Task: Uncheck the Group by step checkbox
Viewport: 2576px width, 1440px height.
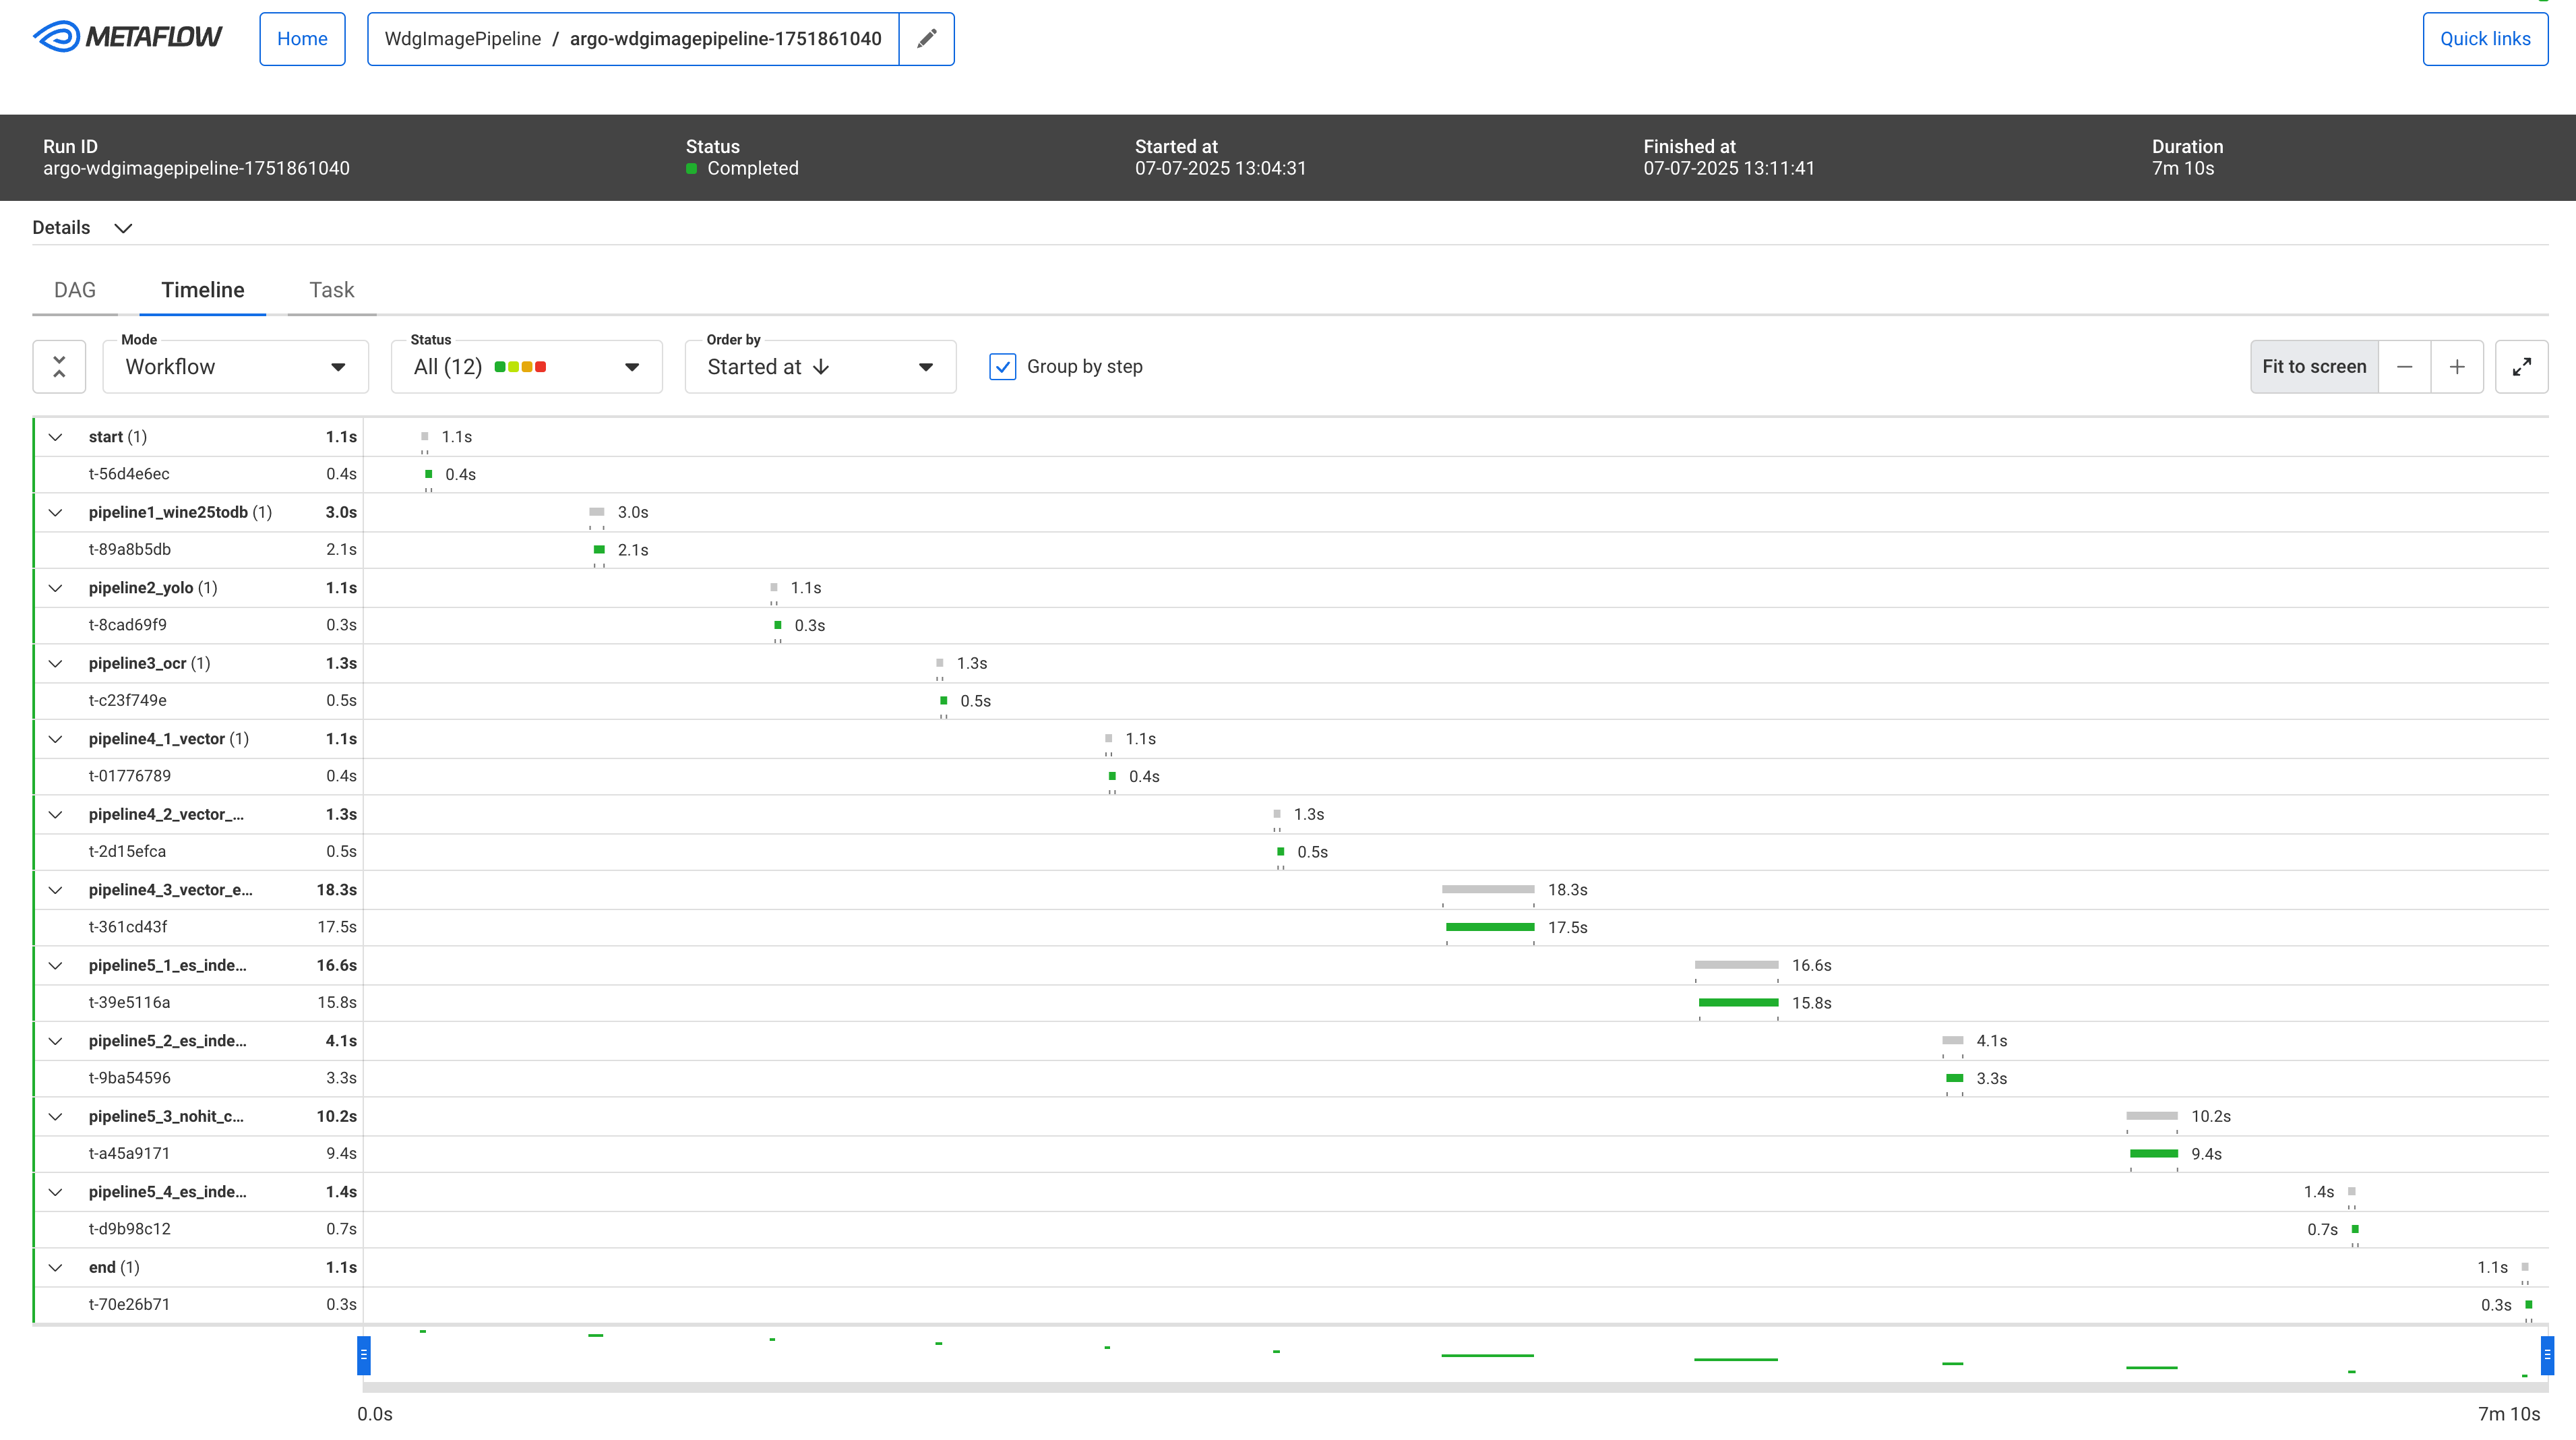Action: coord(1002,367)
